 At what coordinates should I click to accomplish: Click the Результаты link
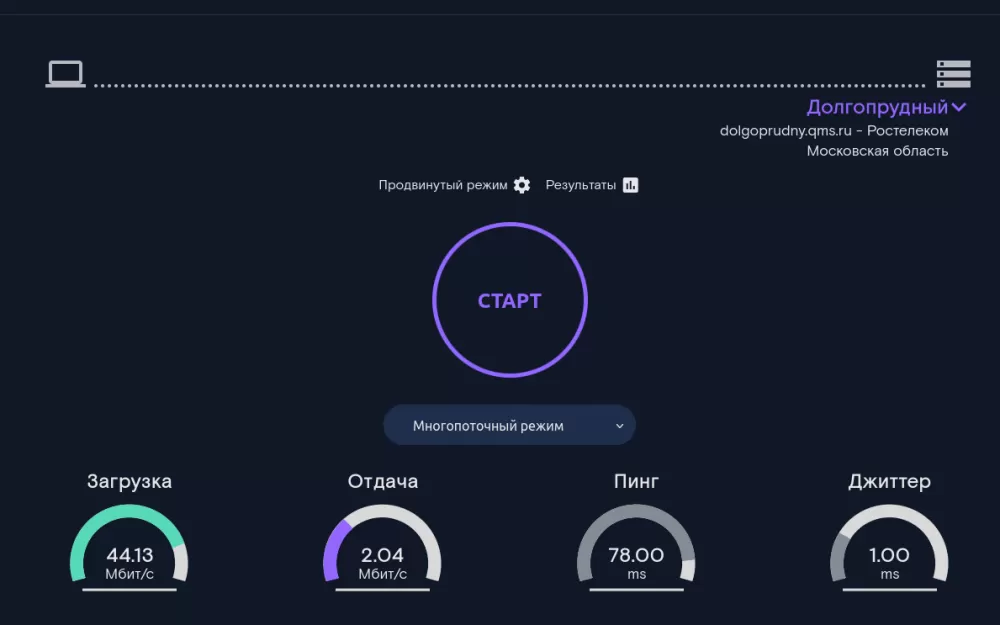580,185
